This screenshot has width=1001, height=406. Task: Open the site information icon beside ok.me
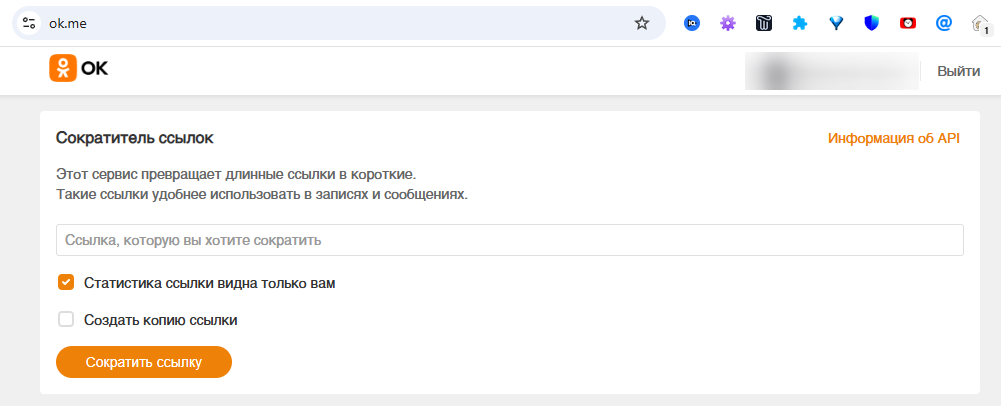tap(29, 23)
